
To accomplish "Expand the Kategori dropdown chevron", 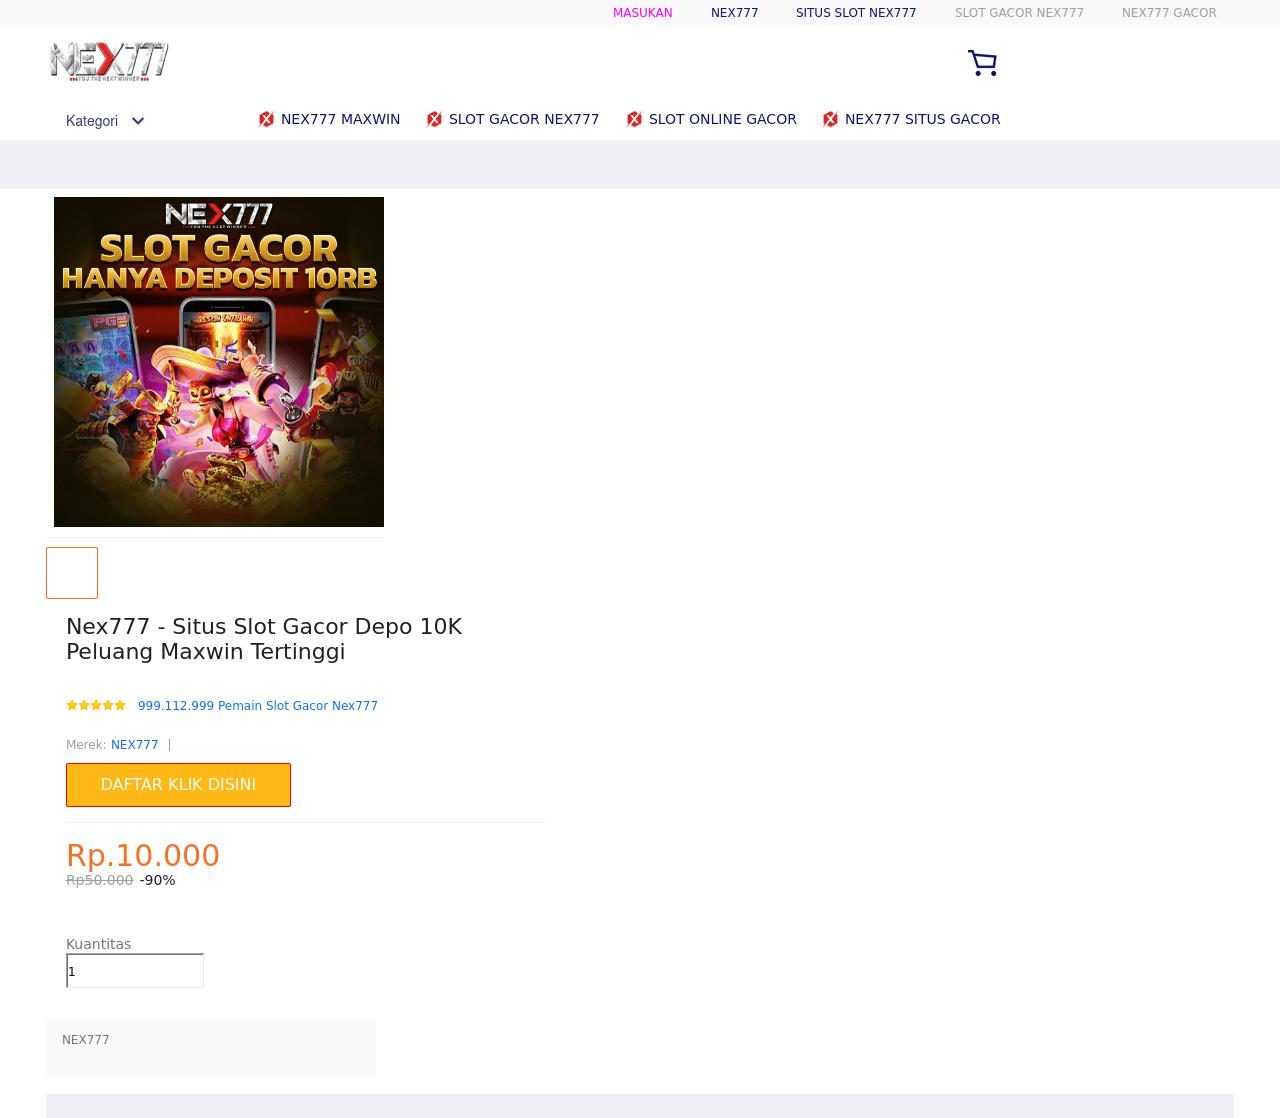I will pyautogui.click(x=138, y=121).
